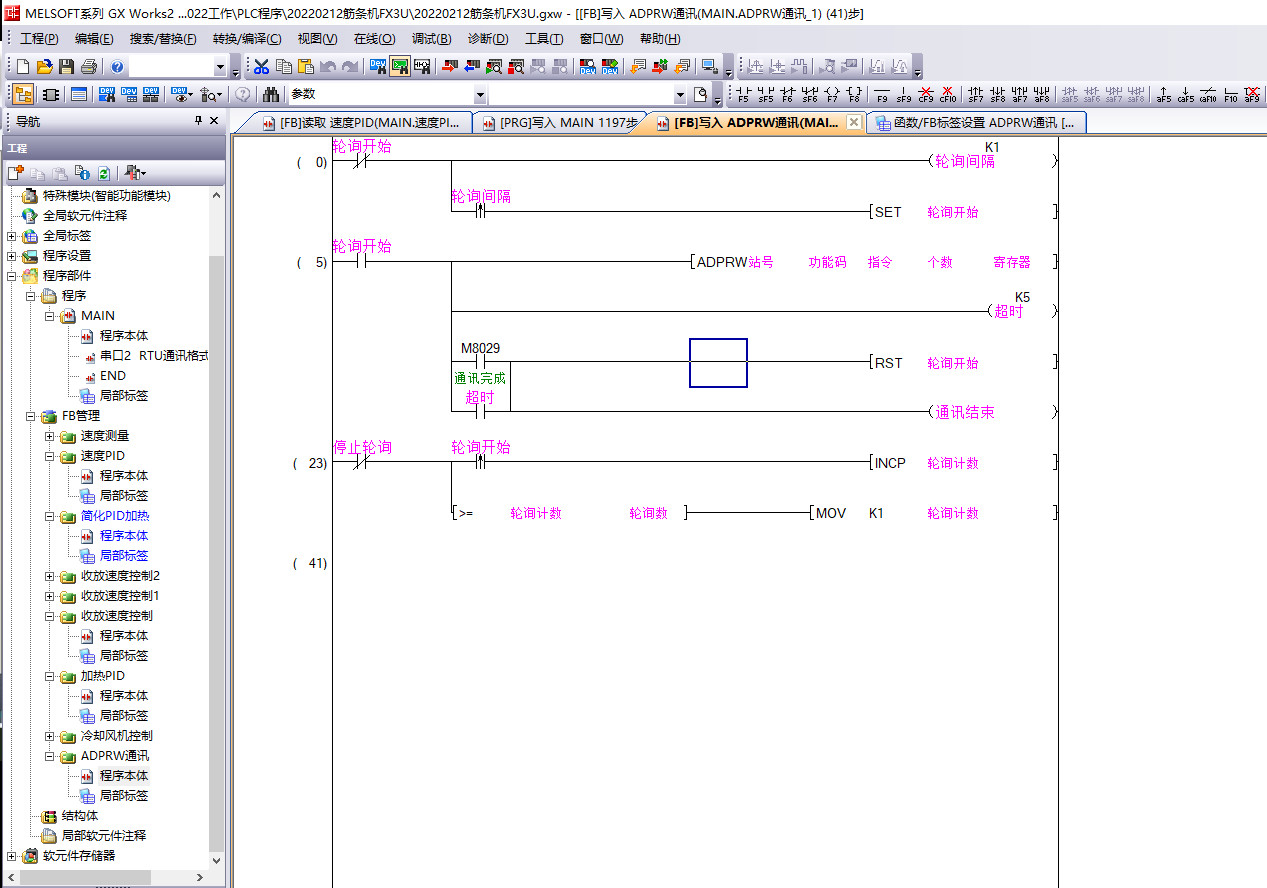Click the Open project folder icon
The height and width of the screenshot is (888, 1267).
(44, 67)
